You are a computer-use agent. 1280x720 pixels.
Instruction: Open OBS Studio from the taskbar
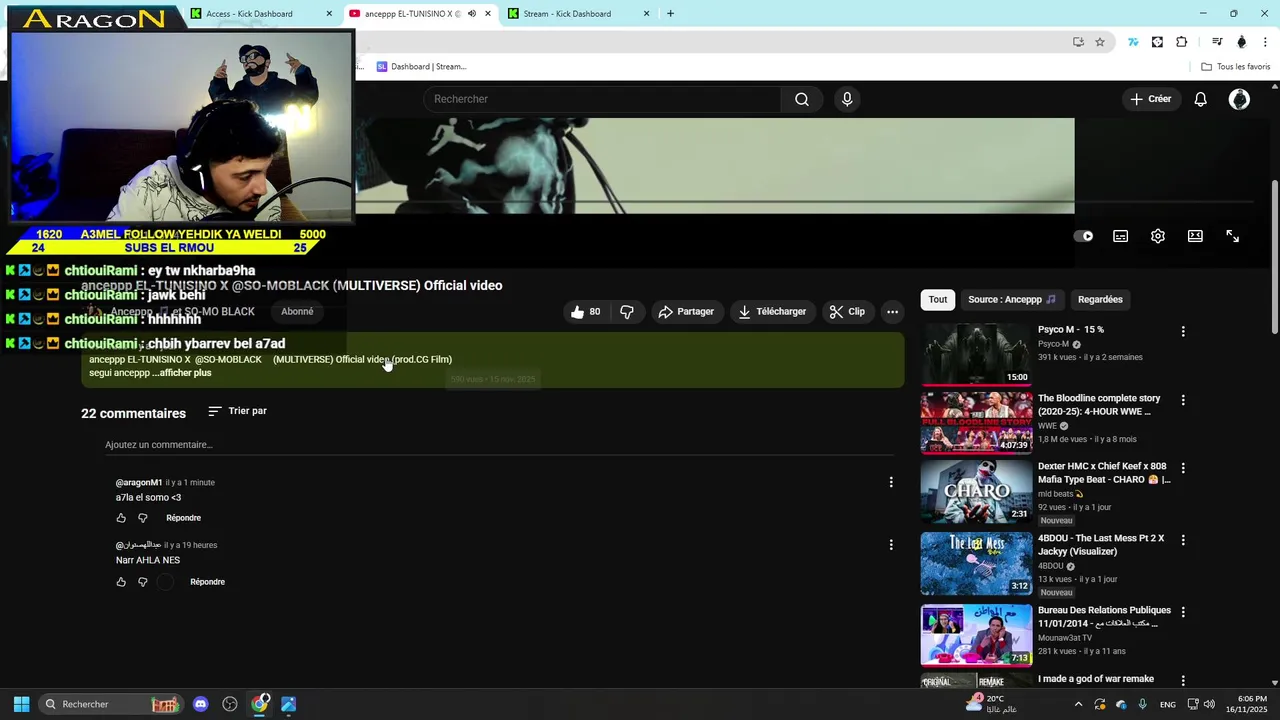point(230,704)
